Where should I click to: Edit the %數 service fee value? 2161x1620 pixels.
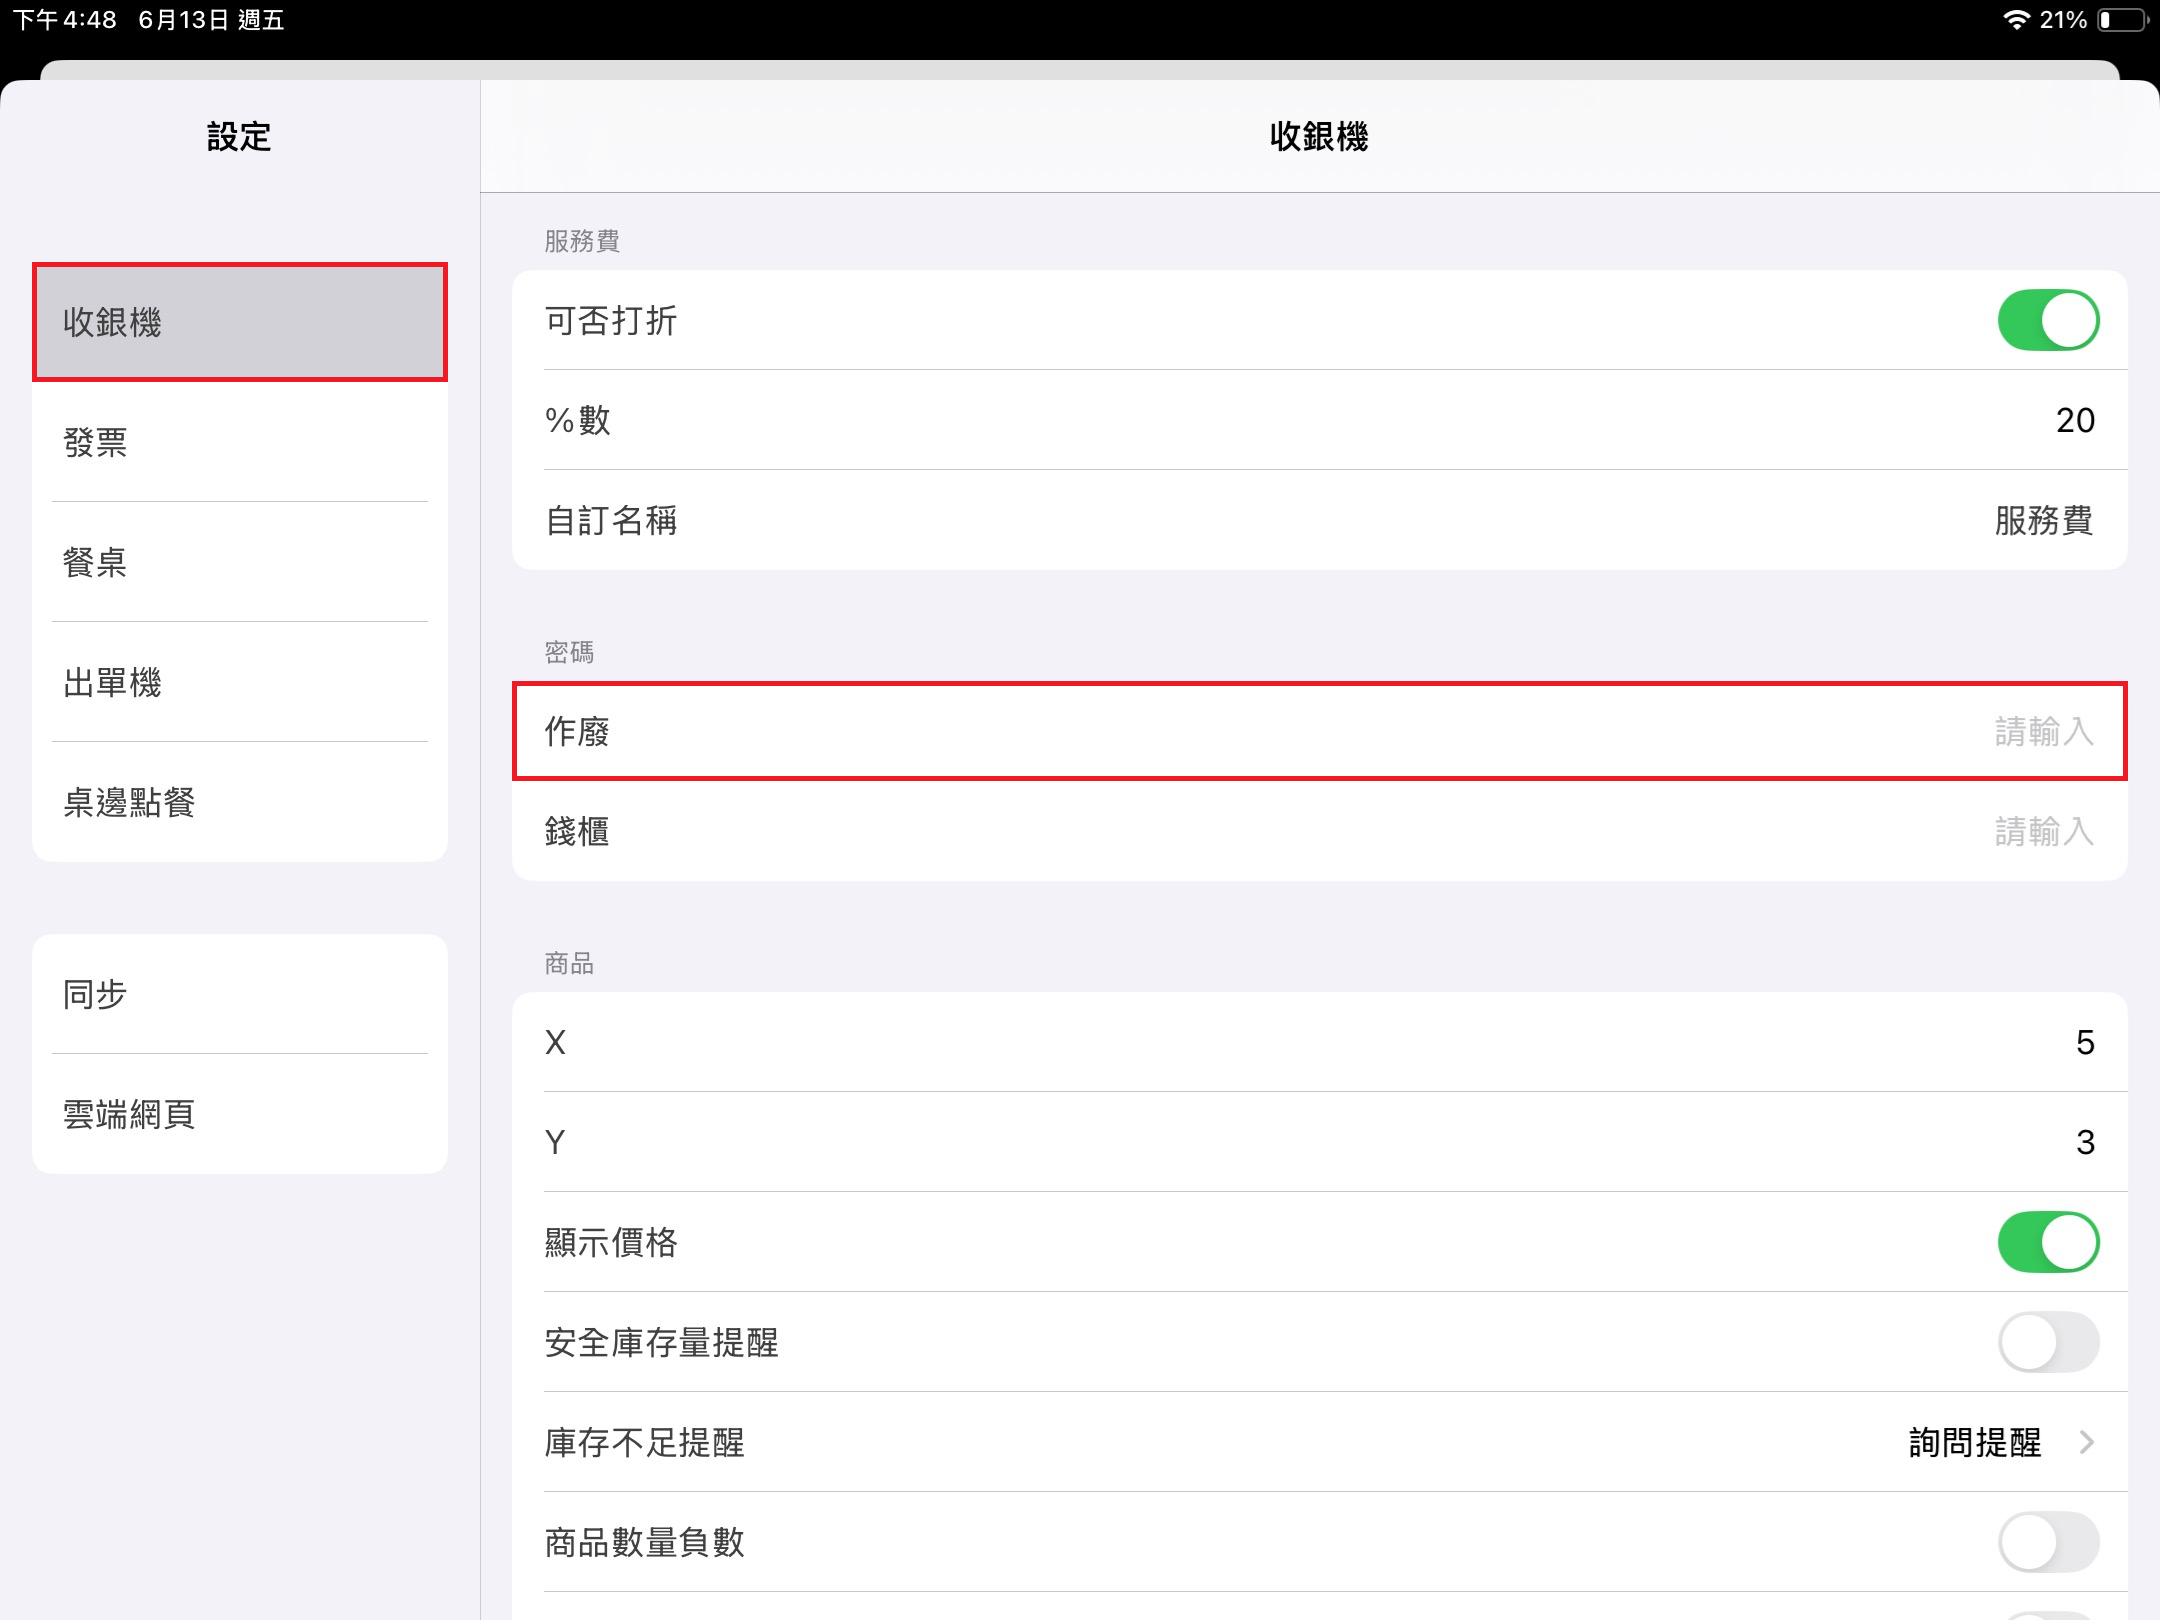(2074, 420)
